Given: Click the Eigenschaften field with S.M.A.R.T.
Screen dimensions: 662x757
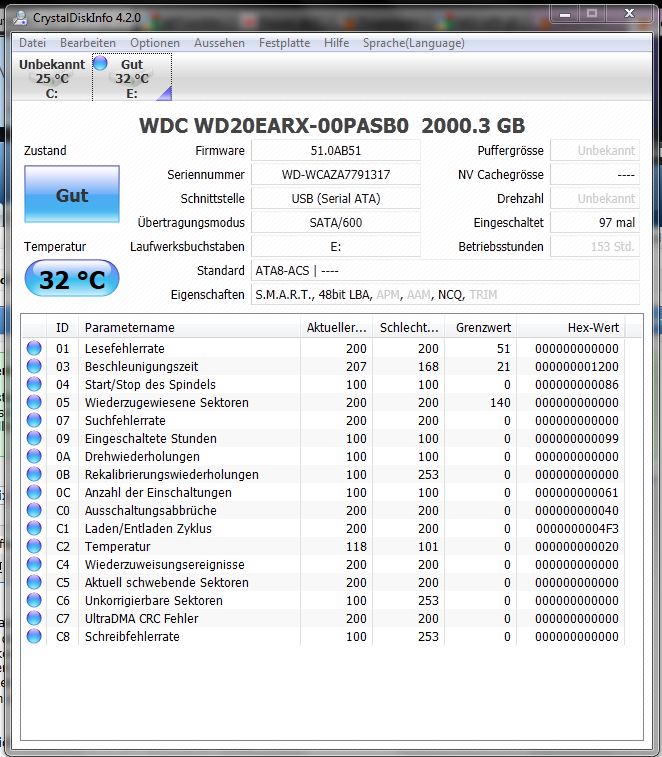Looking at the screenshot, I should click(445, 294).
